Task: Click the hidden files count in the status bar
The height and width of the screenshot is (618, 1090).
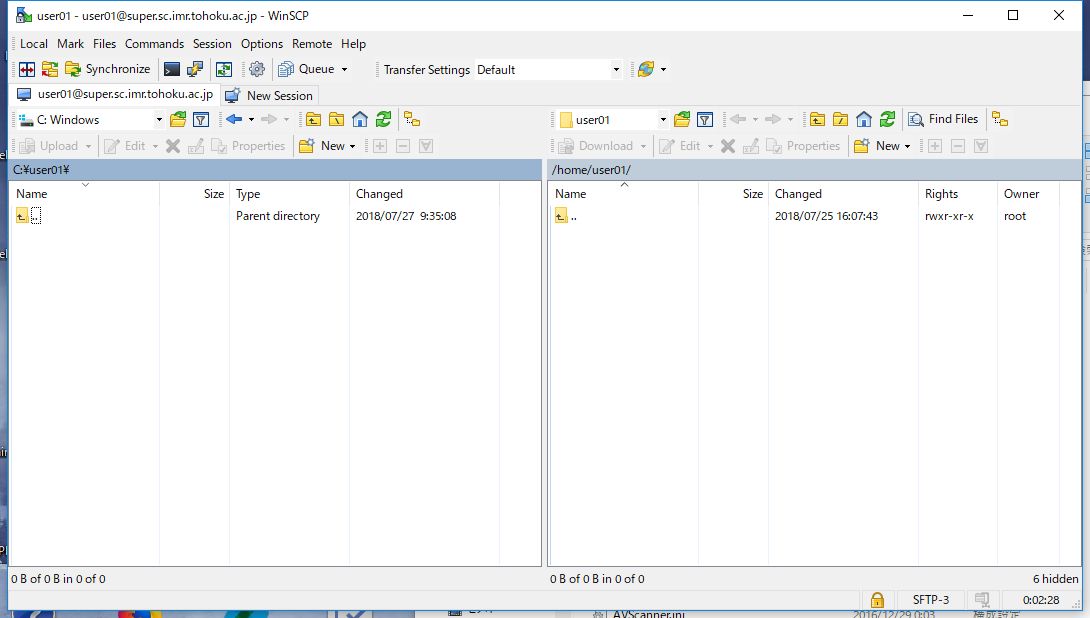Action: 1054,578
